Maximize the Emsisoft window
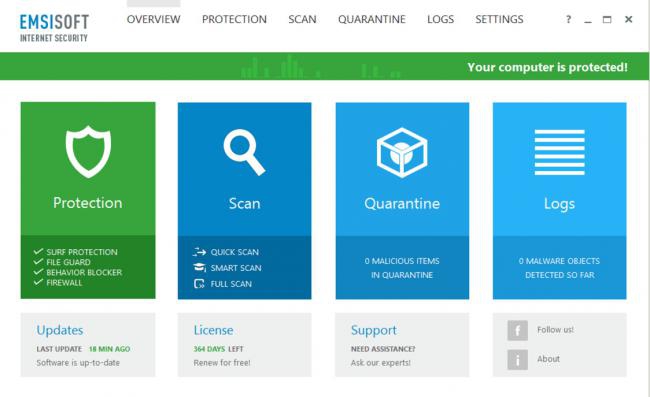 point(607,19)
